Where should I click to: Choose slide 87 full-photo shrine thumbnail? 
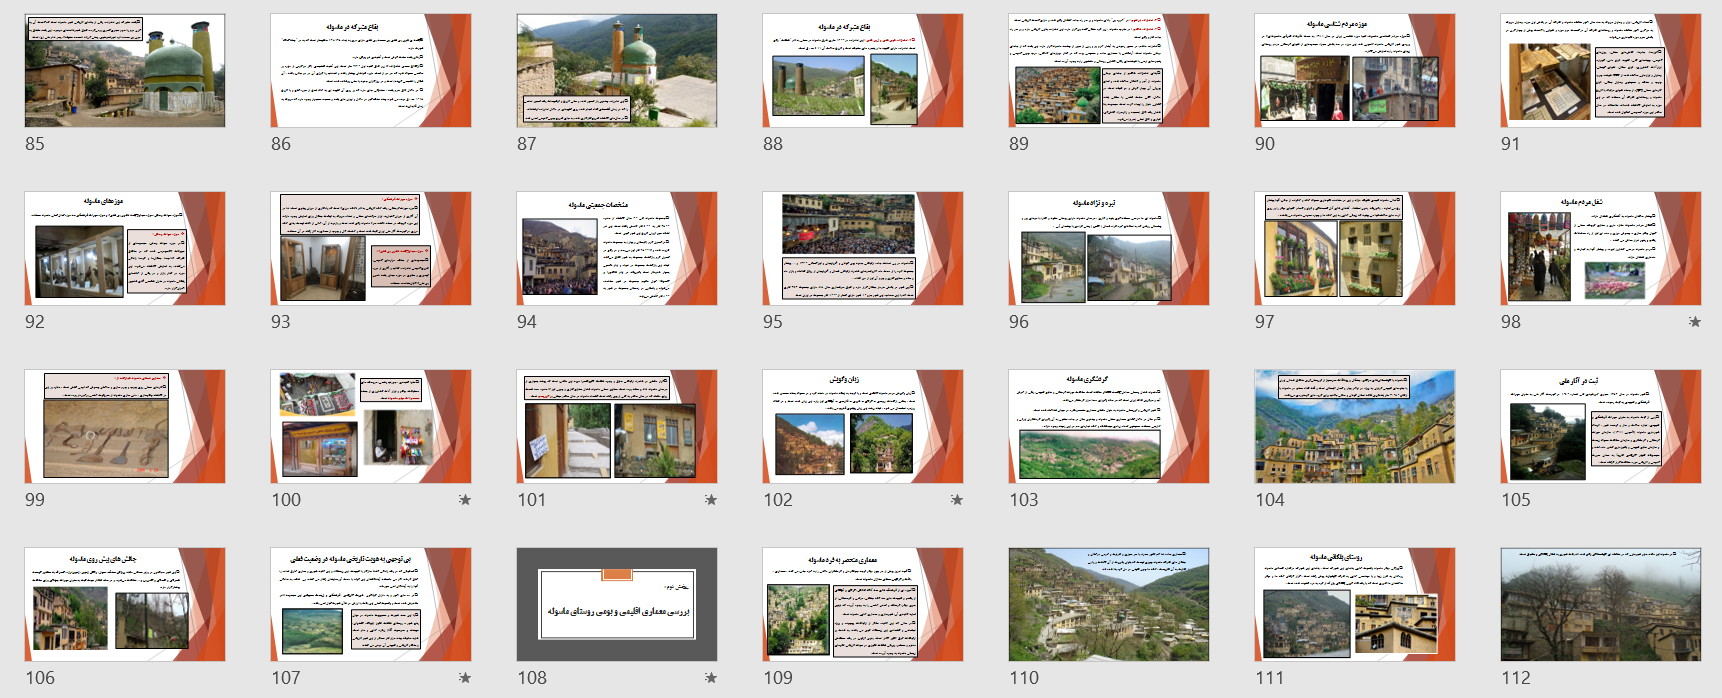[x=617, y=70]
